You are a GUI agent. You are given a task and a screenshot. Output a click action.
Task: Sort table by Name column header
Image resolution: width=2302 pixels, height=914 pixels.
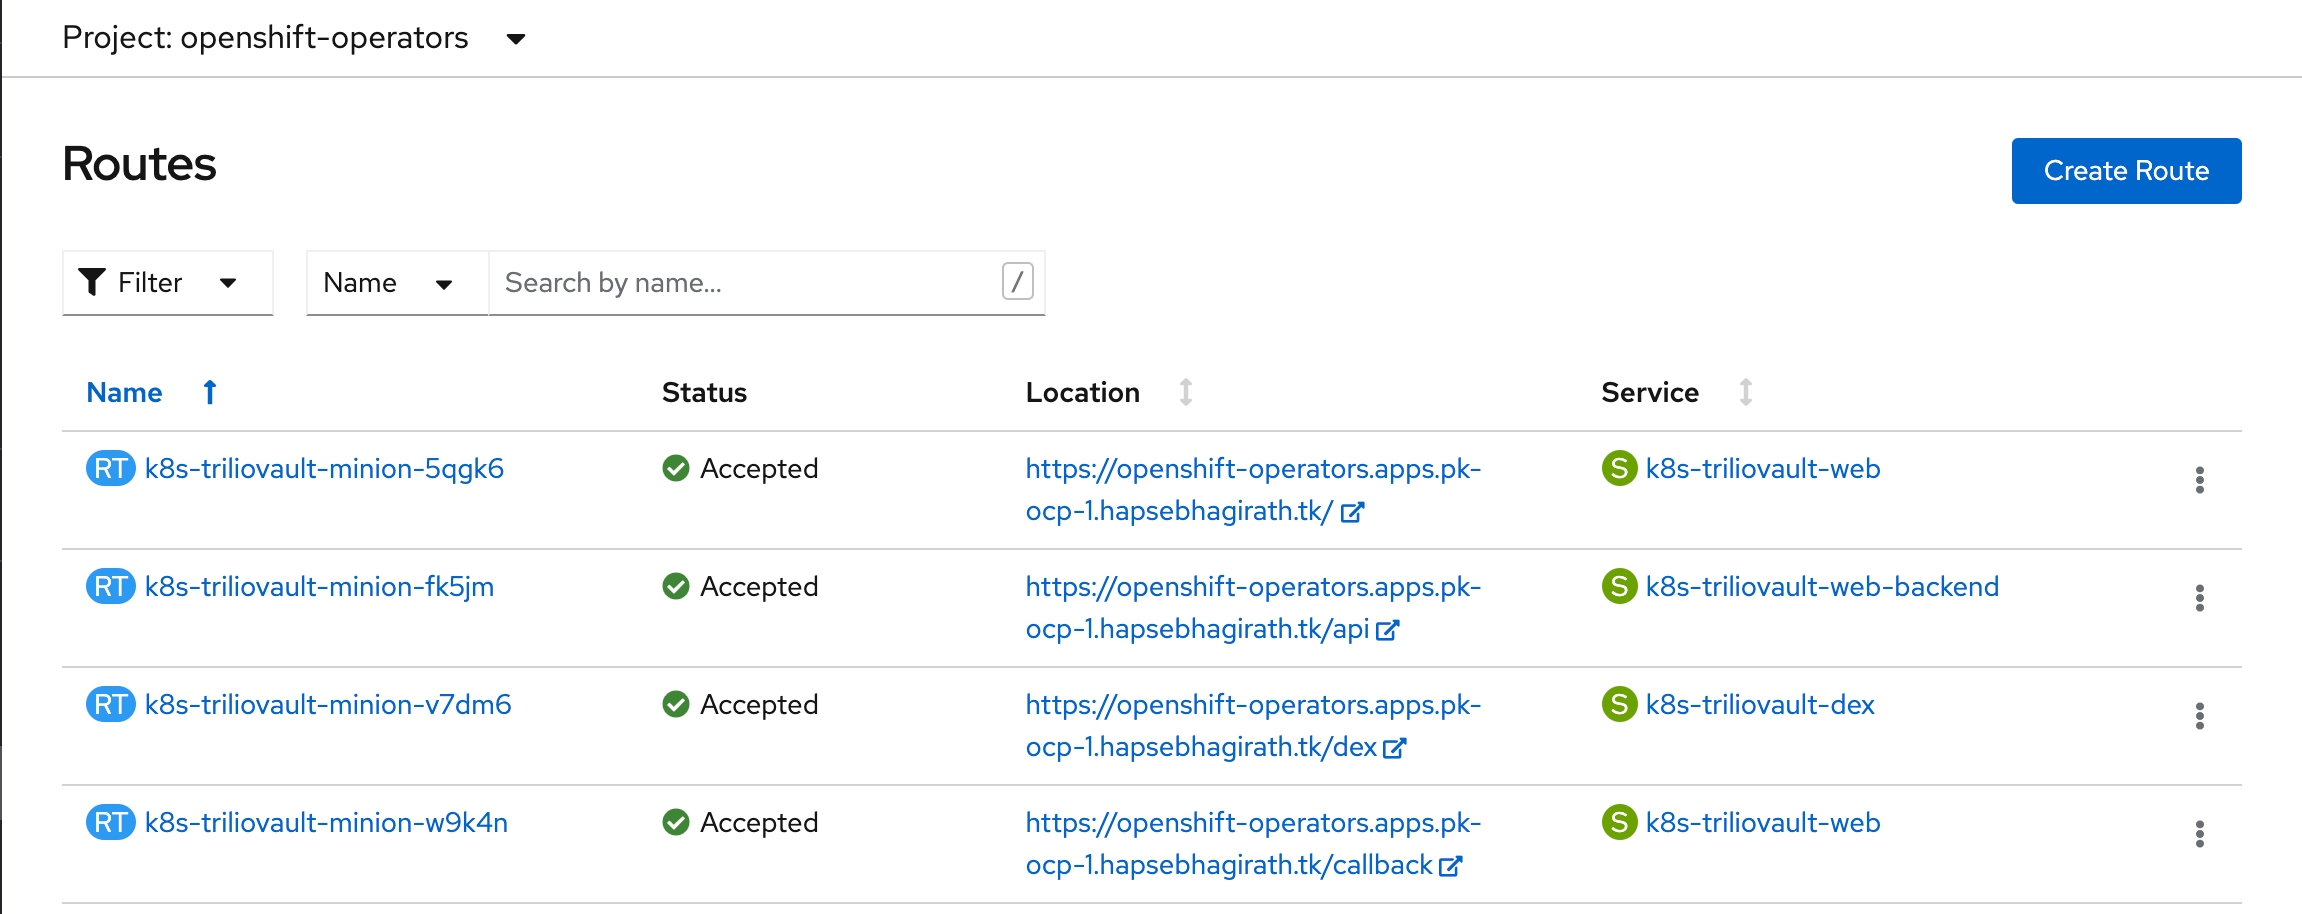[124, 392]
